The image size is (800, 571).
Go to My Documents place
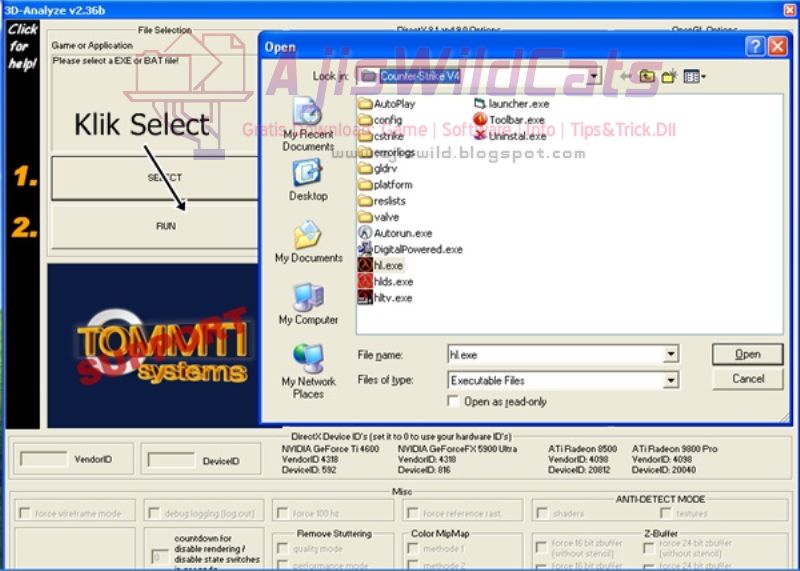pyautogui.click(x=308, y=242)
